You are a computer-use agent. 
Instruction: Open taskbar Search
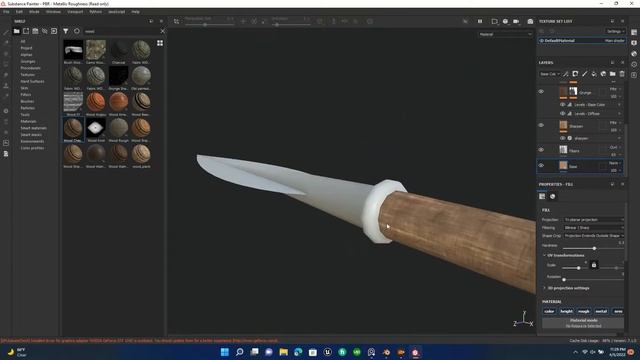coord(240,352)
